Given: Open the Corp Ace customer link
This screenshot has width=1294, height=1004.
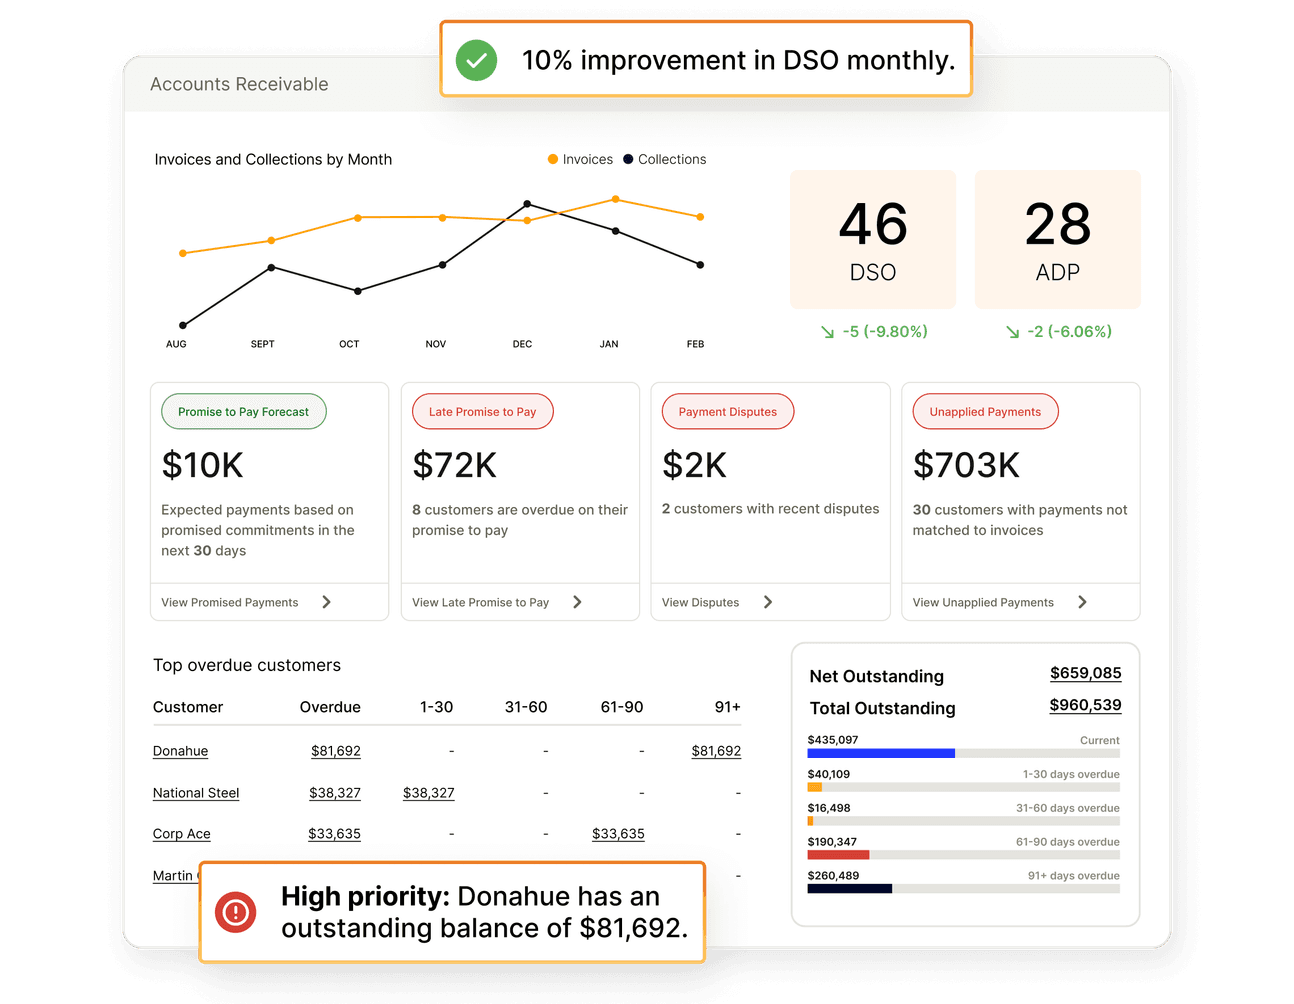Looking at the screenshot, I should point(182,834).
